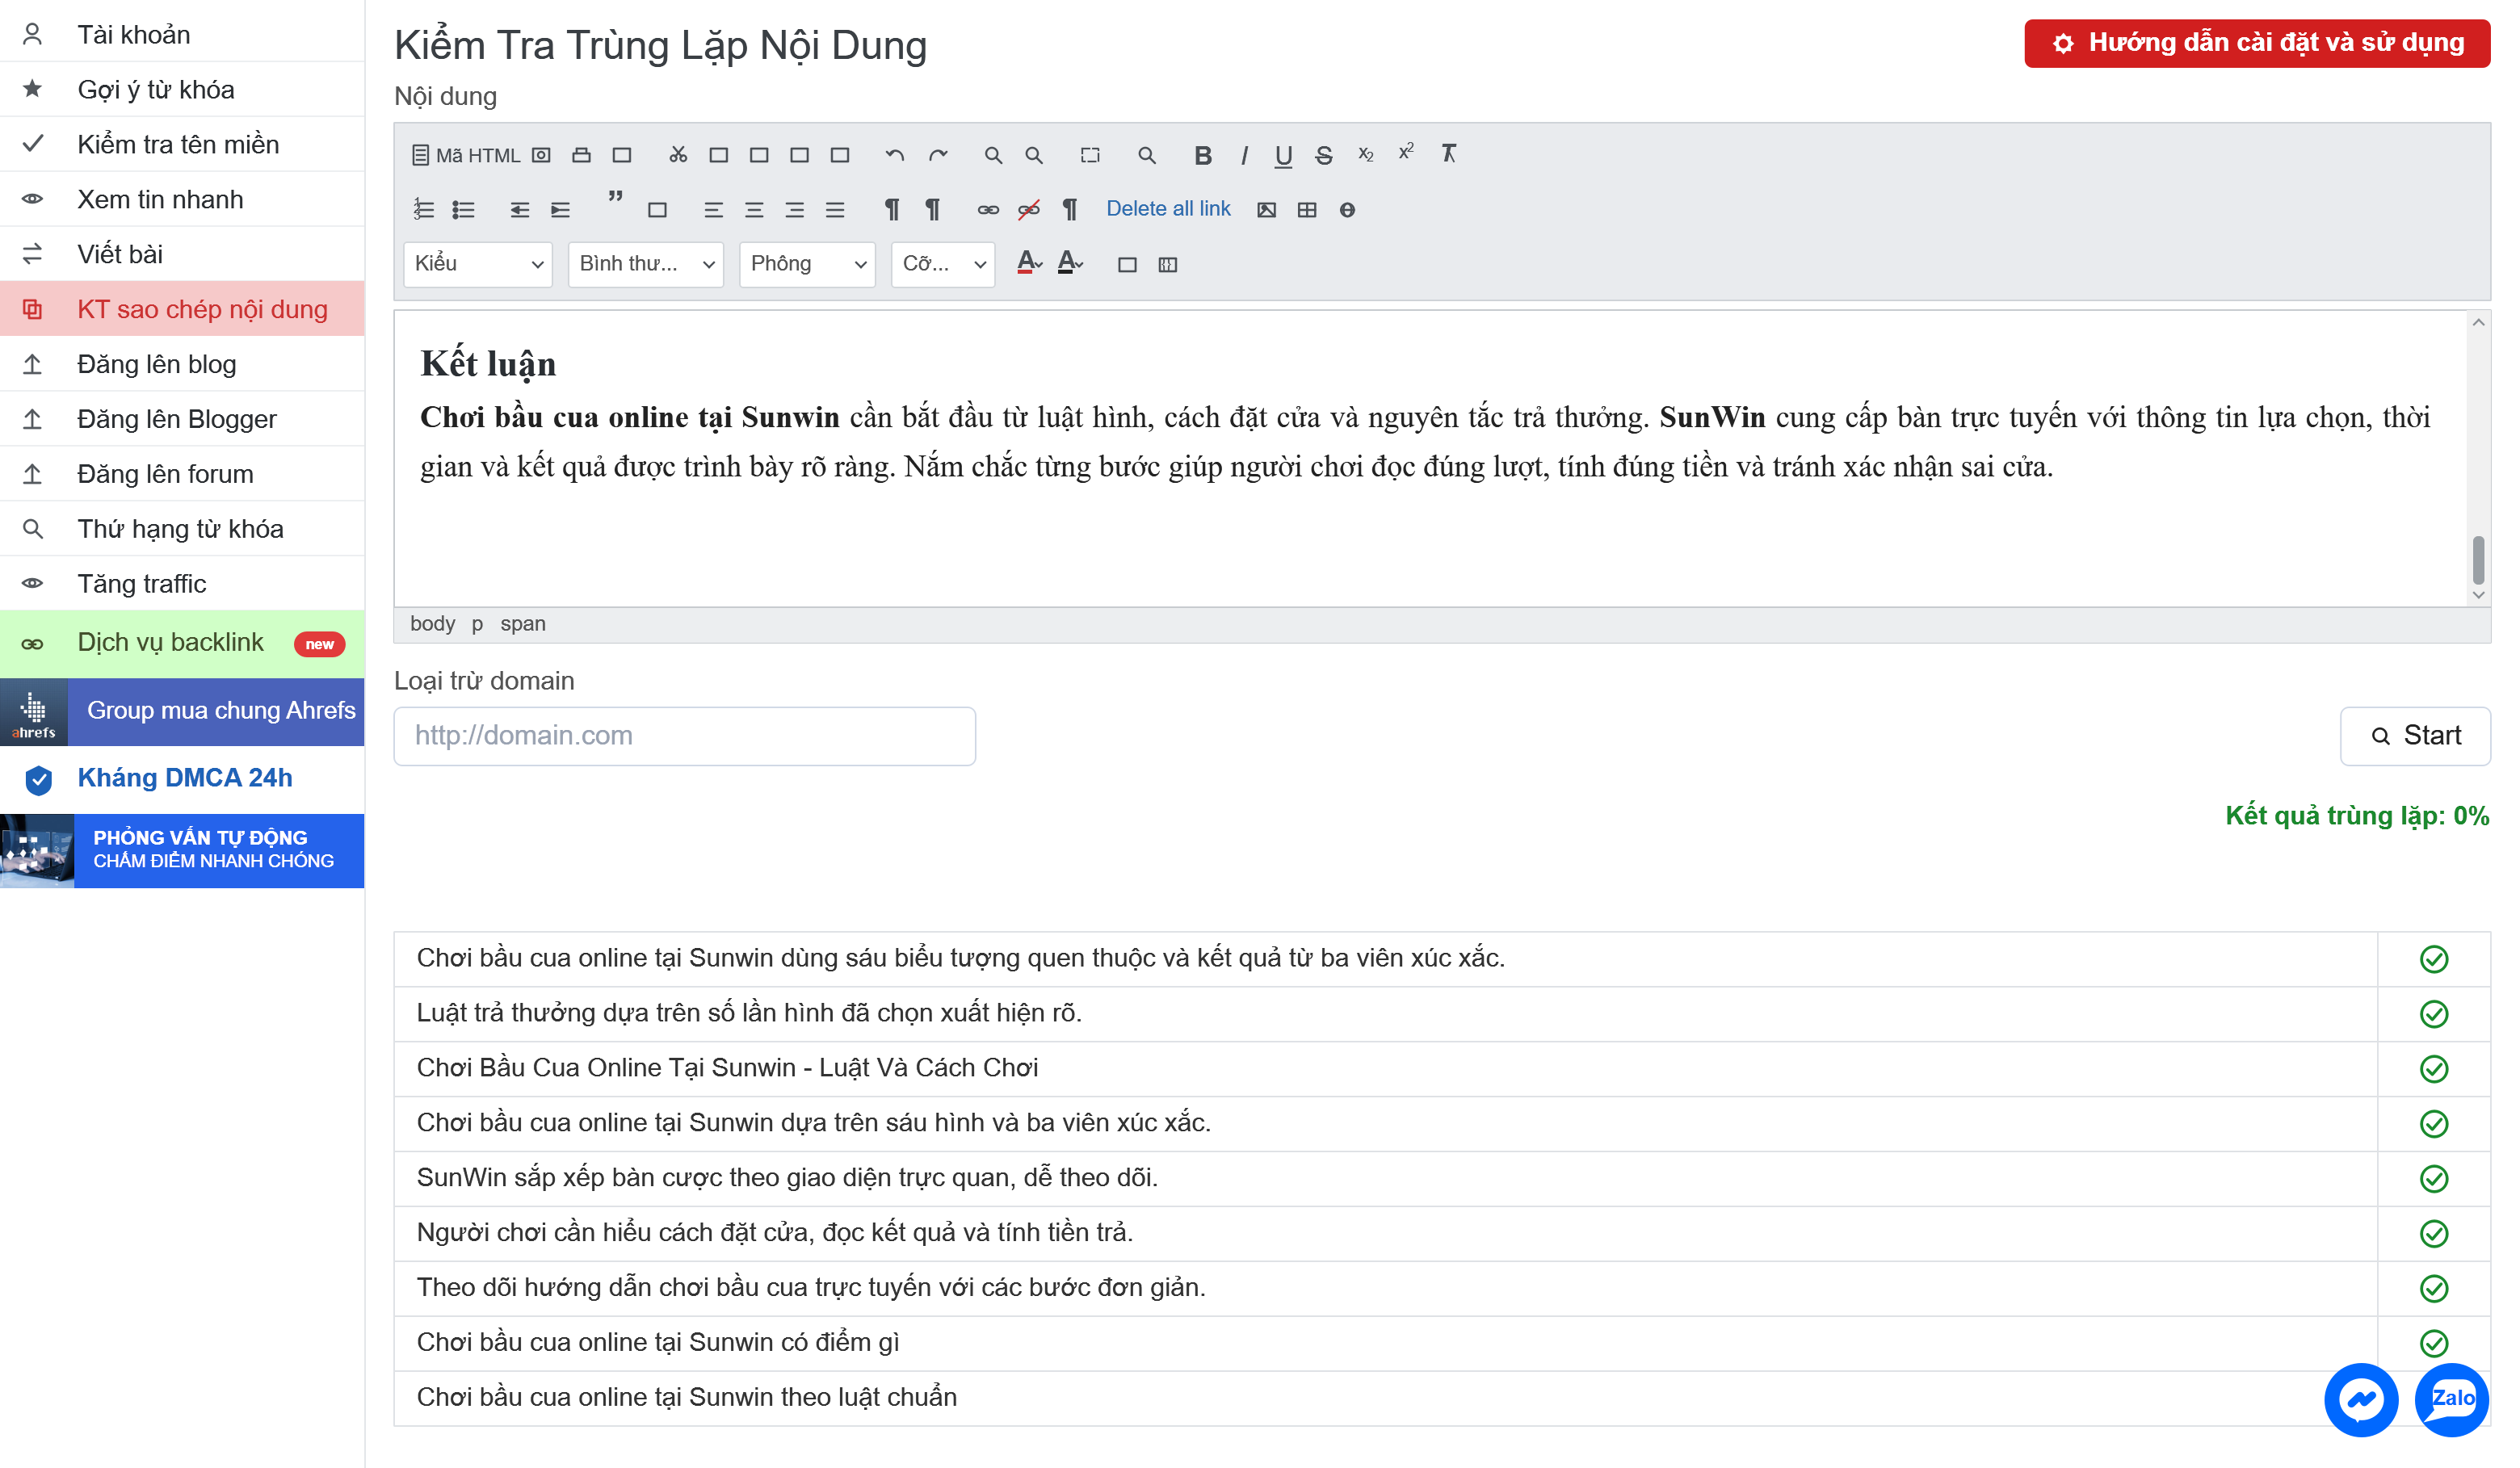Align text to the left
The width and height of the screenshot is (2520, 1468).
tap(713, 210)
